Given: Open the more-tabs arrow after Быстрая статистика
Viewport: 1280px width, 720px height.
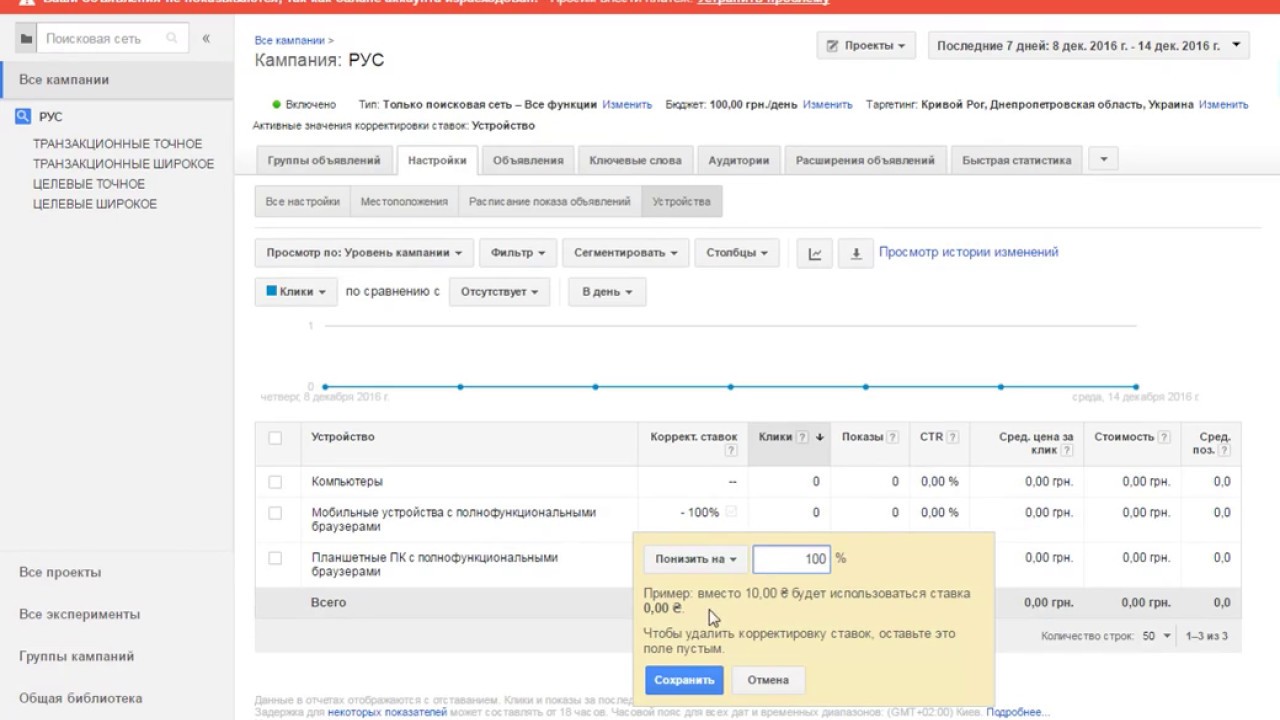Looking at the screenshot, I should [1103, 160].
